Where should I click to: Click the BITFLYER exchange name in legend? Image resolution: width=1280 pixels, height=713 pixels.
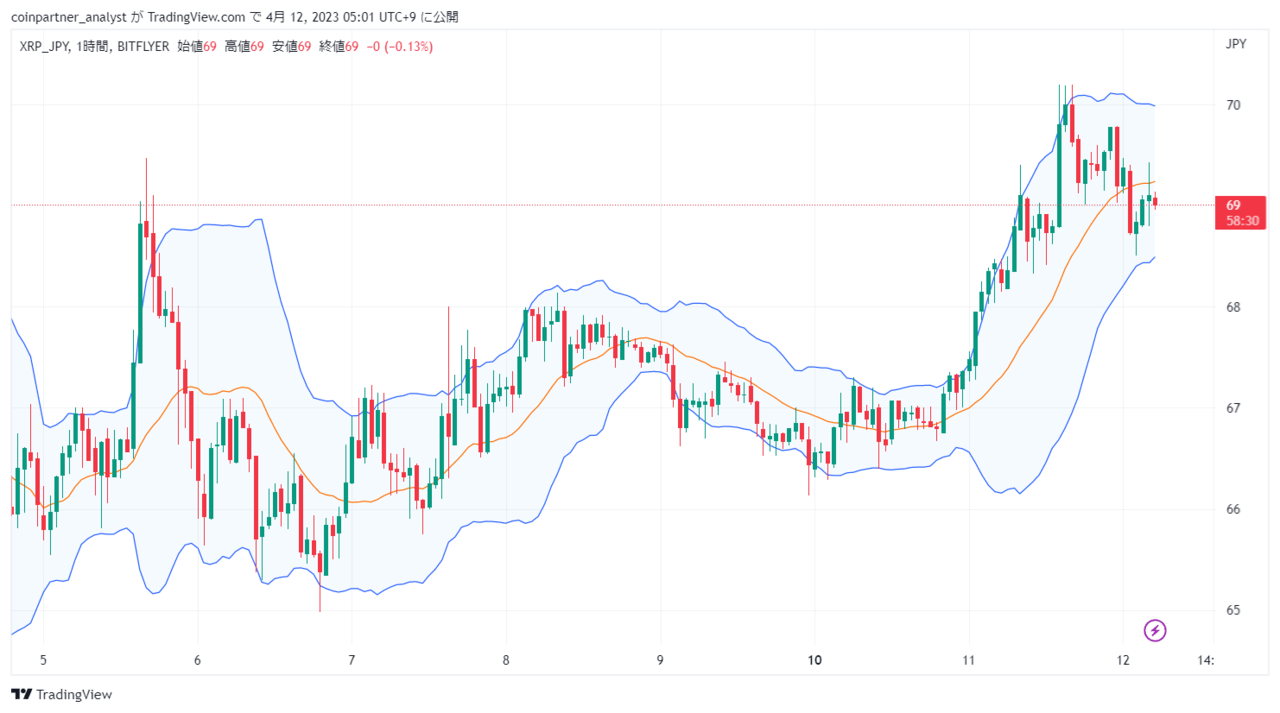click(x=142, y=46)
